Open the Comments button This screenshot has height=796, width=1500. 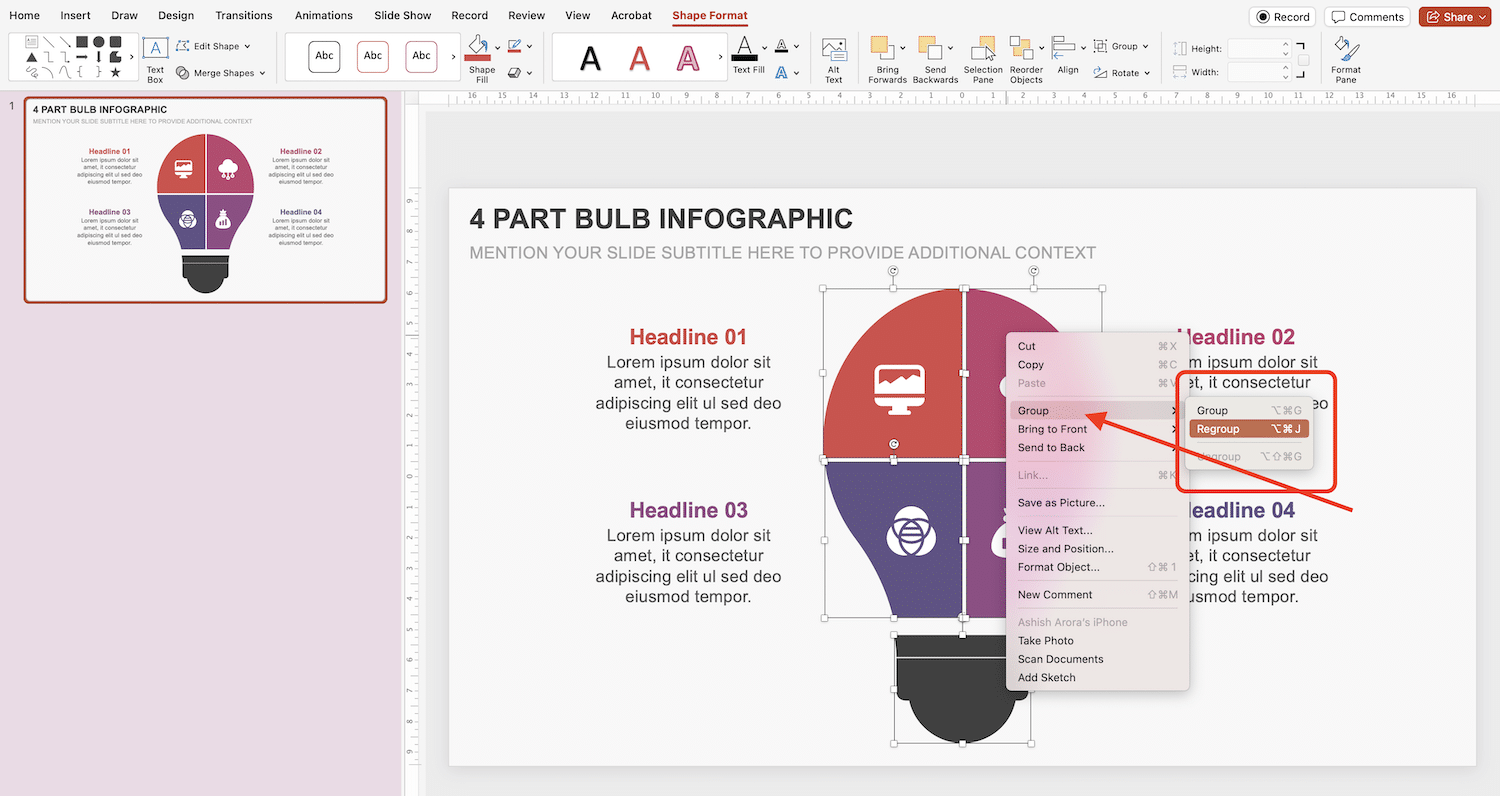[x=1367, y=17]
